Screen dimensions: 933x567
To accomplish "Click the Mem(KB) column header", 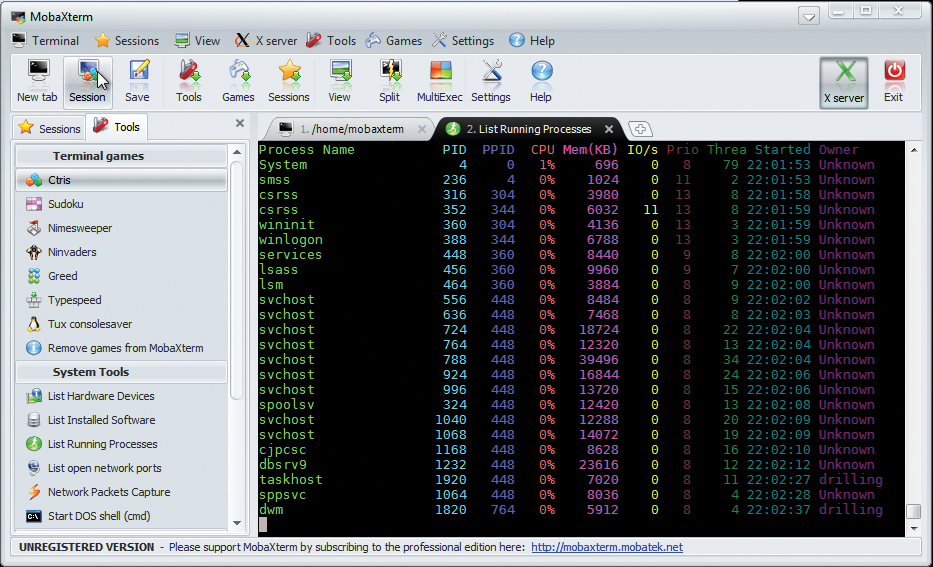I will (x=590, y=150).
